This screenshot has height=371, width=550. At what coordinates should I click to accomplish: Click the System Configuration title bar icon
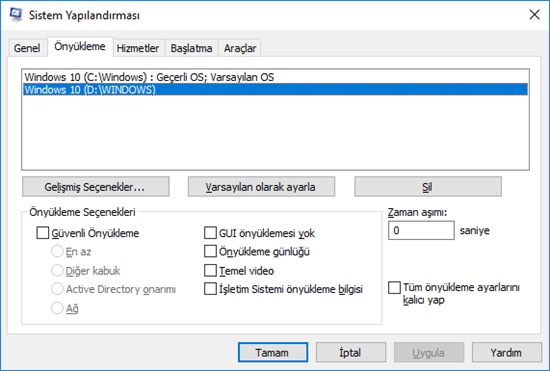coord(16,15)
